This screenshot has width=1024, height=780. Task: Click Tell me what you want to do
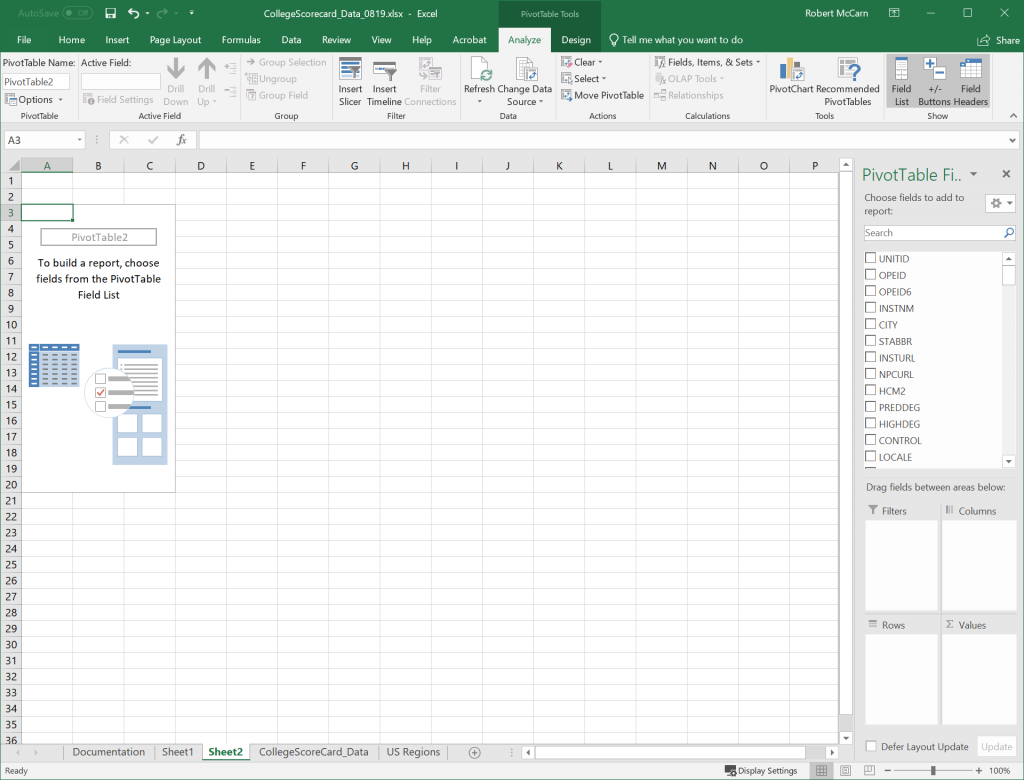(x=676, y=40)
